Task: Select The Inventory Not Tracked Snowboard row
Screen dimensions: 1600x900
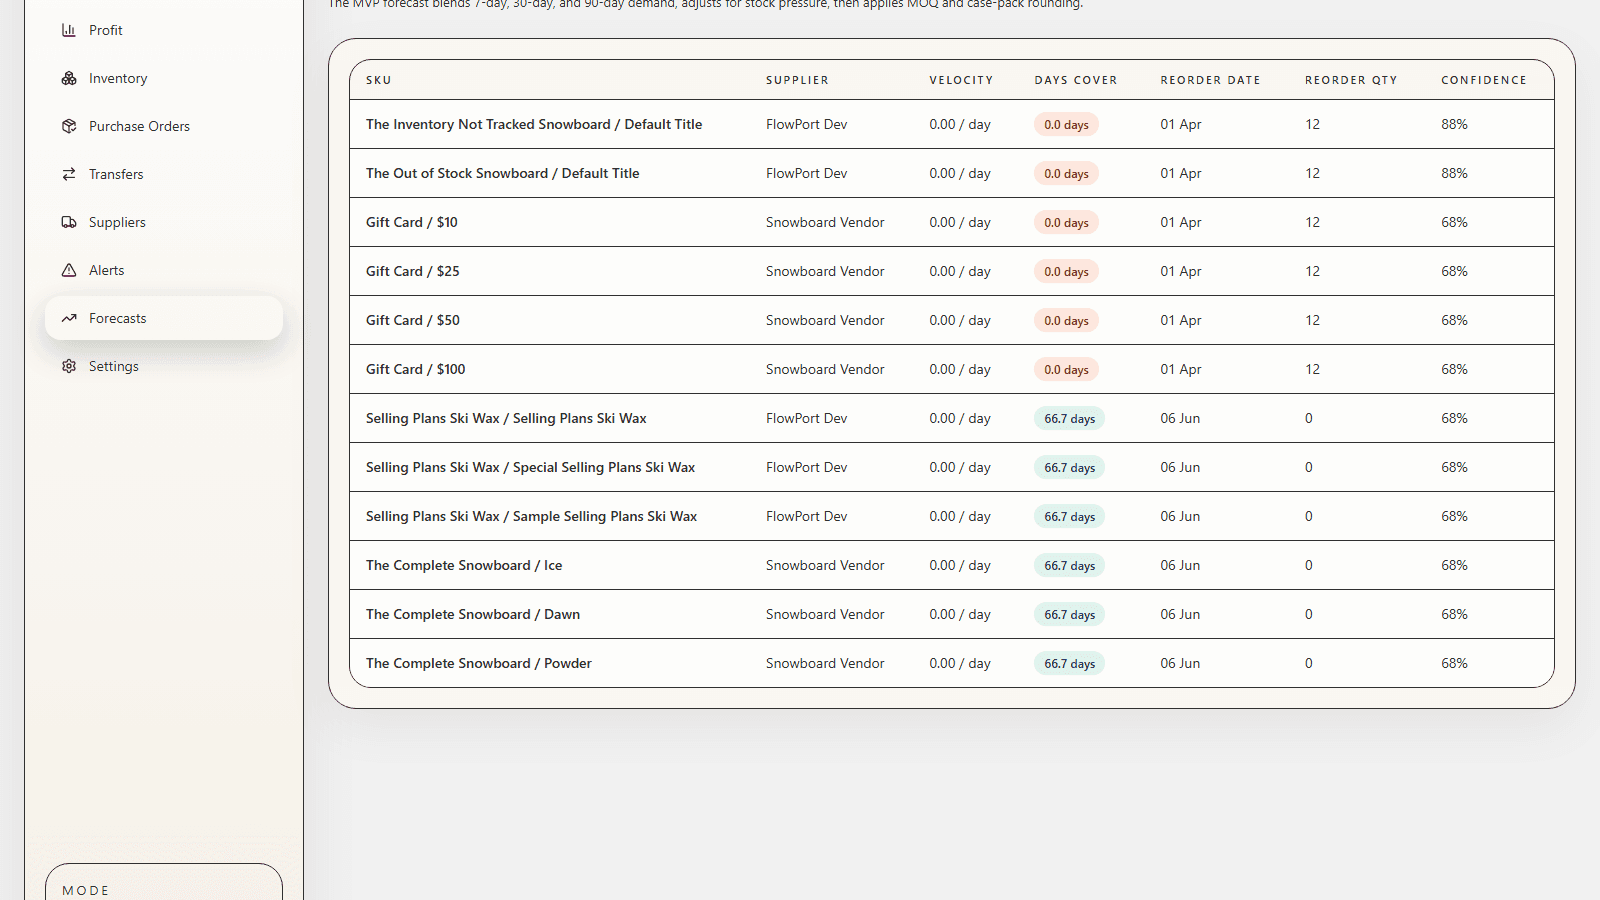Action: click(x=952, y=124)
